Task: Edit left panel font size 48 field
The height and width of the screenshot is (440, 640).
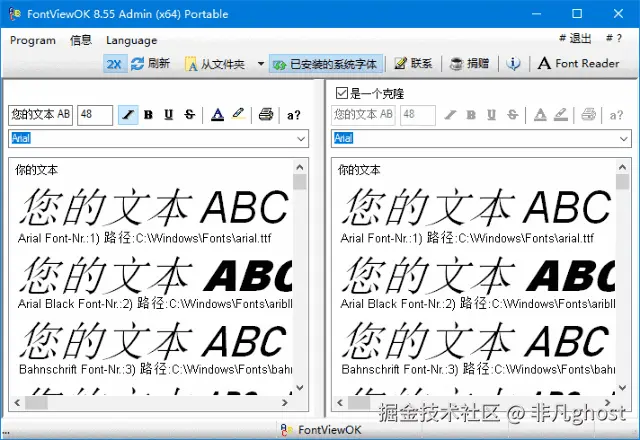Action: tap(95, 115)
